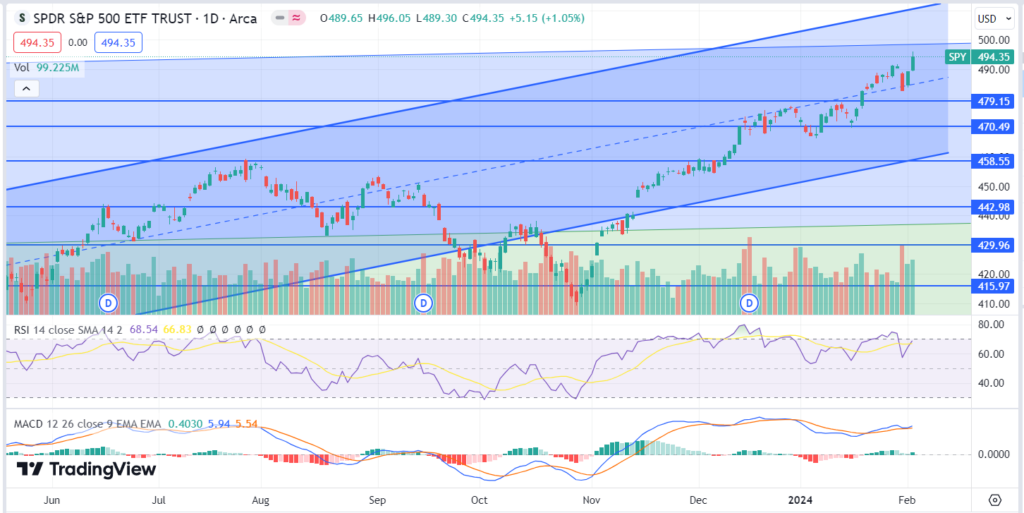Screen dimensions: 1024x513
Task: Click the Feb label on time axis
Action: (908, 500)
